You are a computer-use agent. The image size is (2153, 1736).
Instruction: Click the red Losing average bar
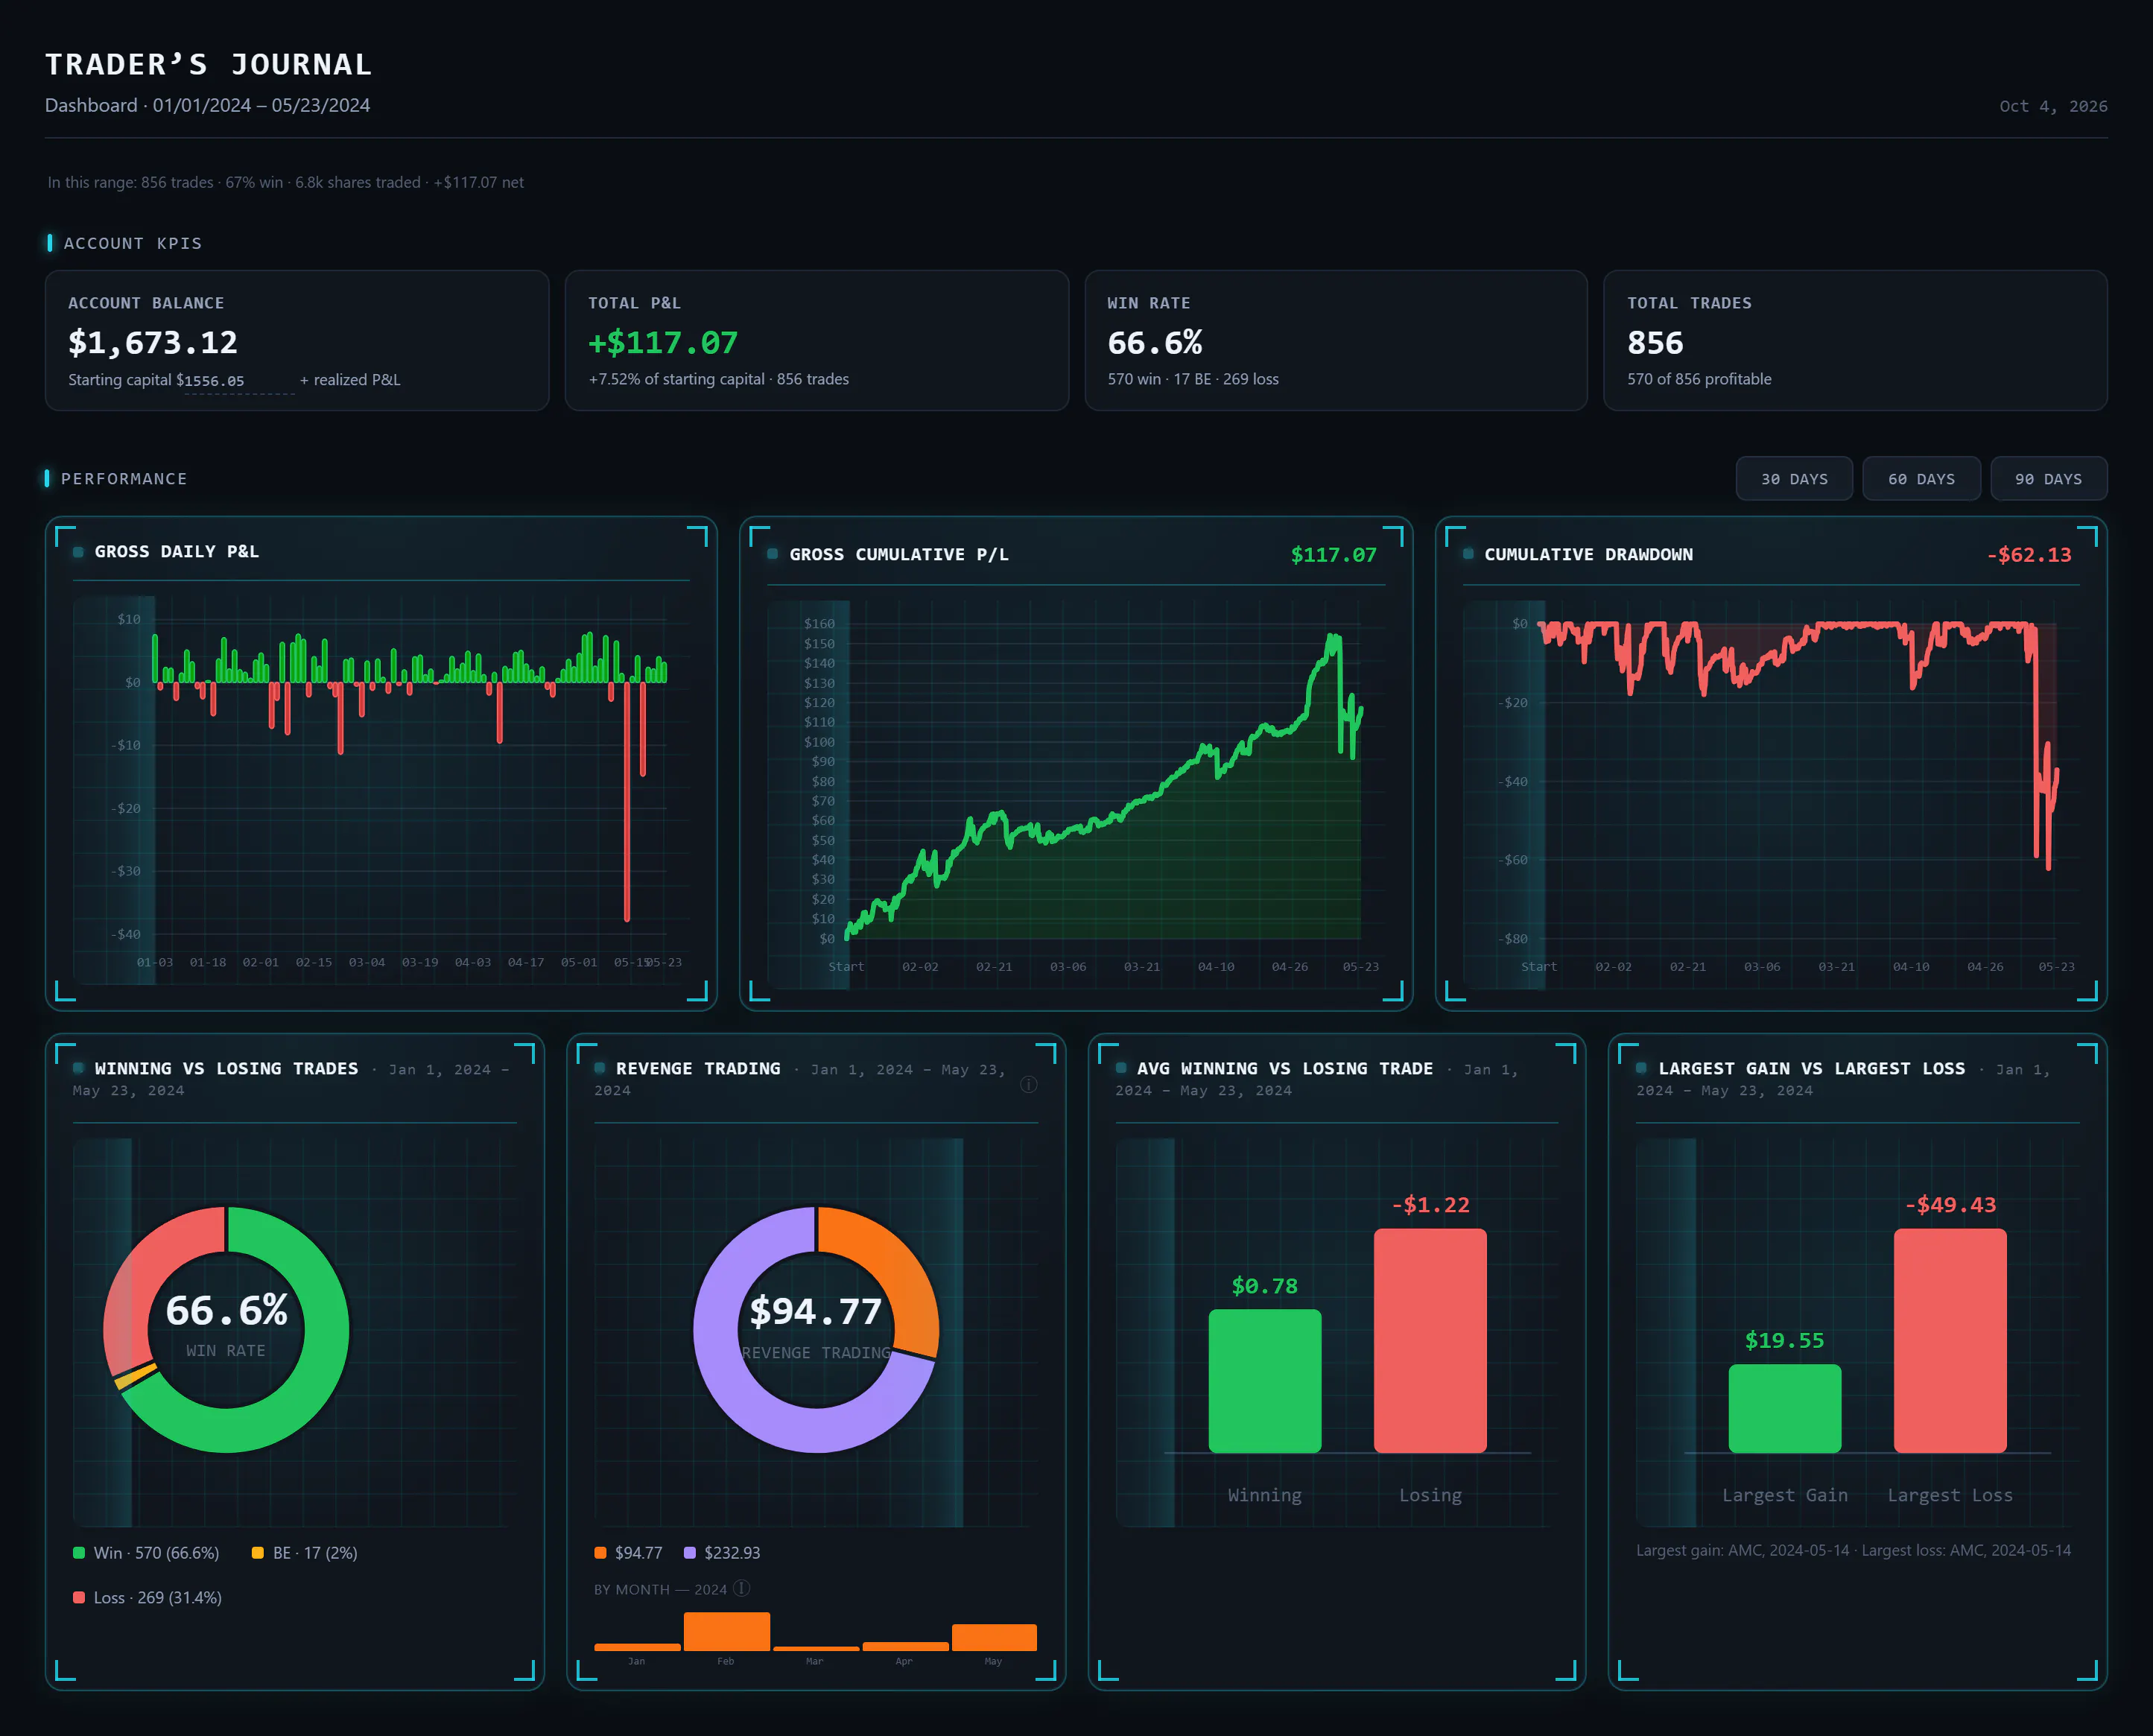point(1430,1341)
